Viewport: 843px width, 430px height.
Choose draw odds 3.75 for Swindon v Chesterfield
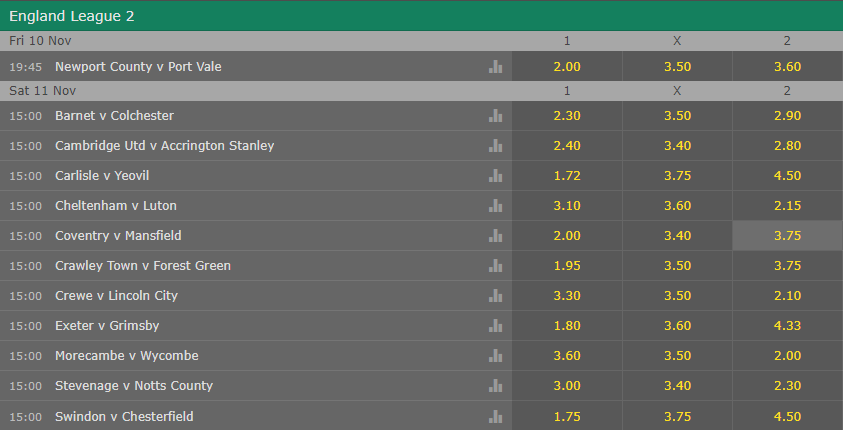(x=677, y=417)
